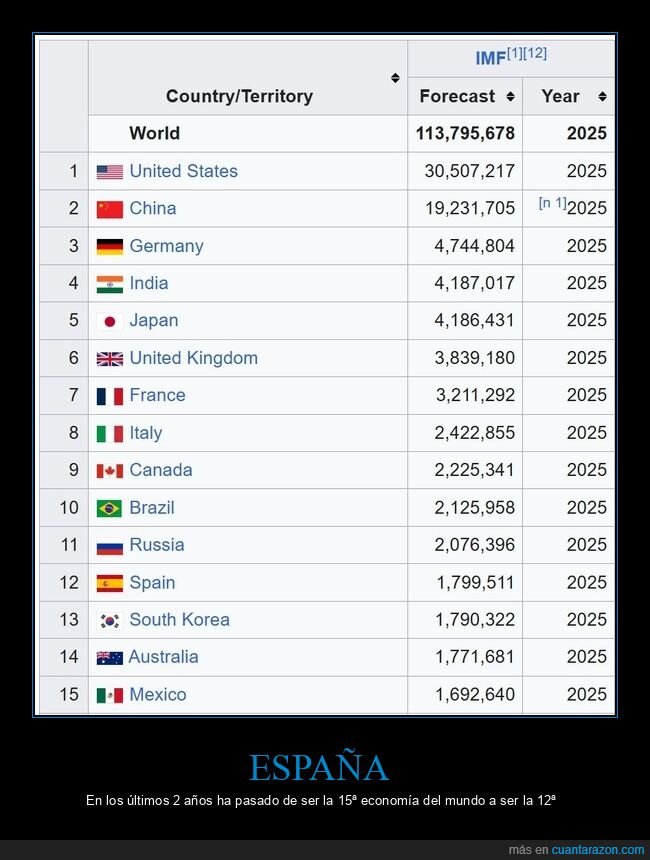Sort the table by Year column
The width and height of the screenshot is (650, 860).
[602, 95]
